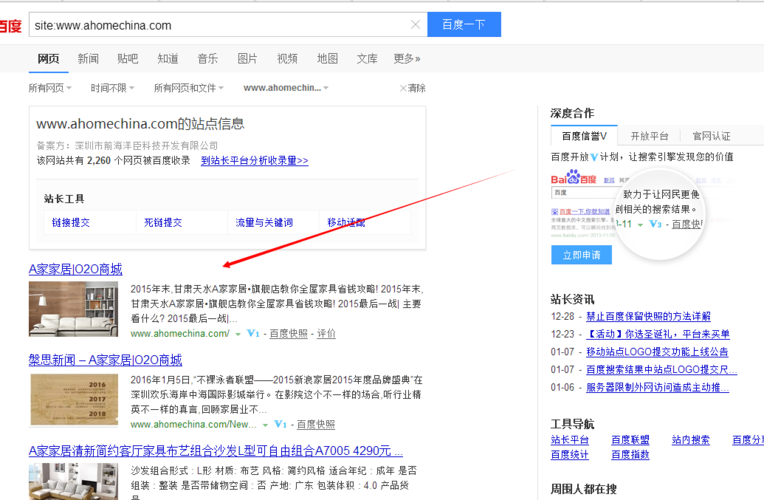Screen dimensions: 764x500
Task: Open the 磐思新闻 – A家家居|O2O商城 result
Action: pos(105,360)
